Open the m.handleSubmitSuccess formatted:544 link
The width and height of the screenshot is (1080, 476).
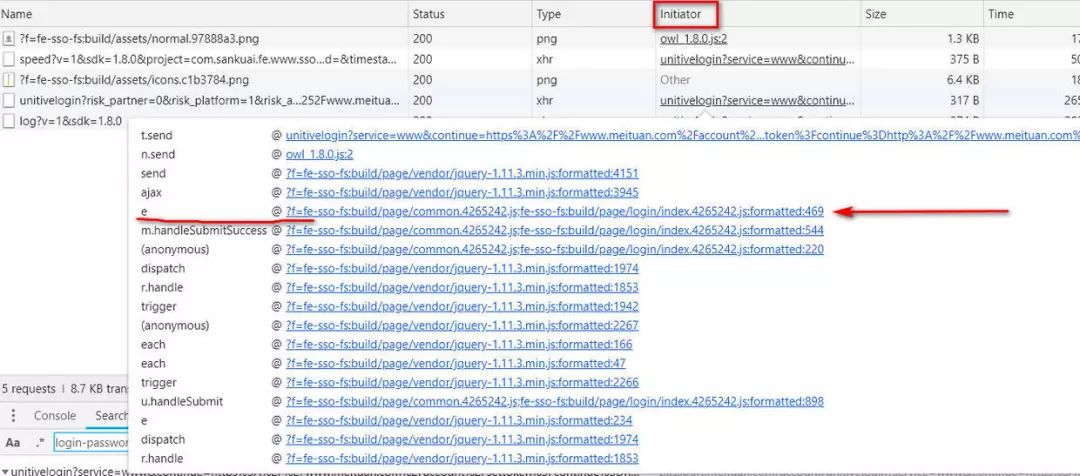pyautogui.click(x=554, y=231)
